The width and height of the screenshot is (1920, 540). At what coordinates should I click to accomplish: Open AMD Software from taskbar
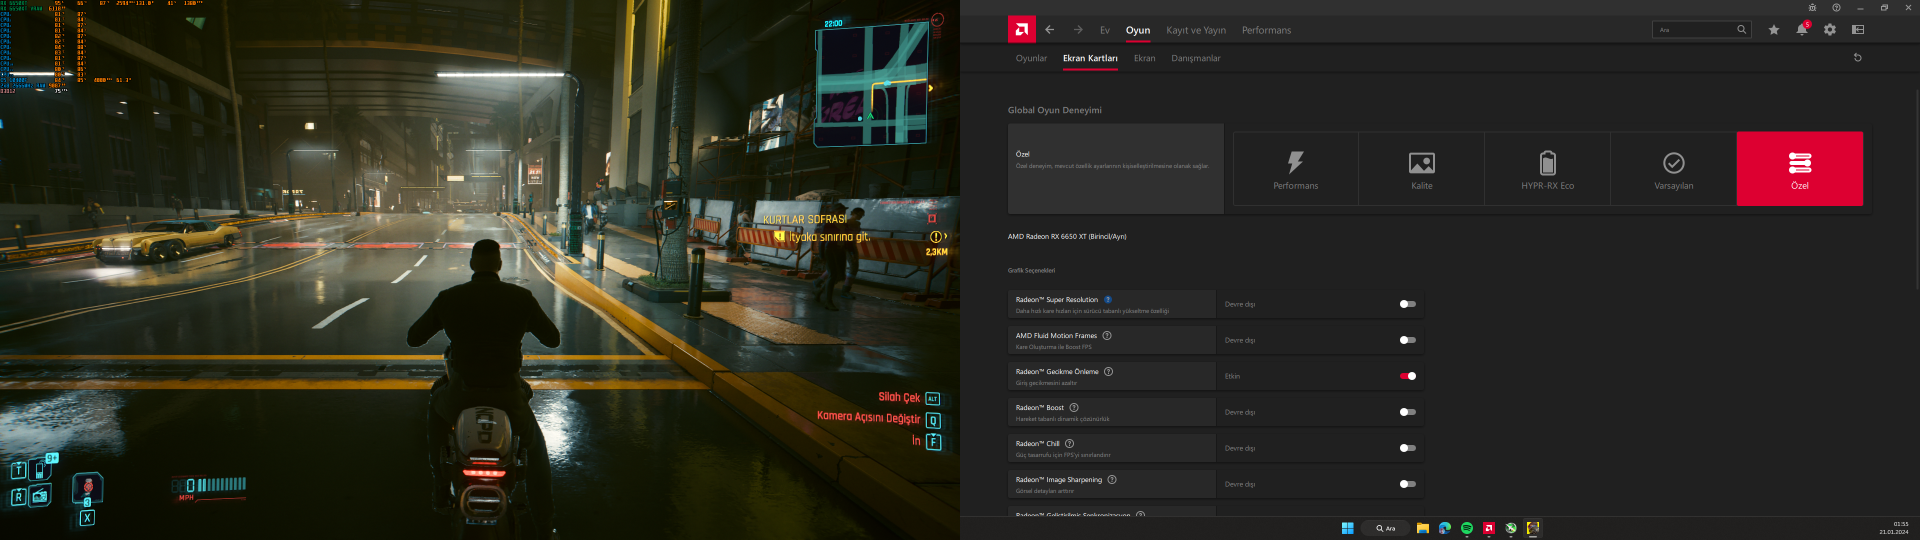pyautogui.click(x=1489, y=528)
